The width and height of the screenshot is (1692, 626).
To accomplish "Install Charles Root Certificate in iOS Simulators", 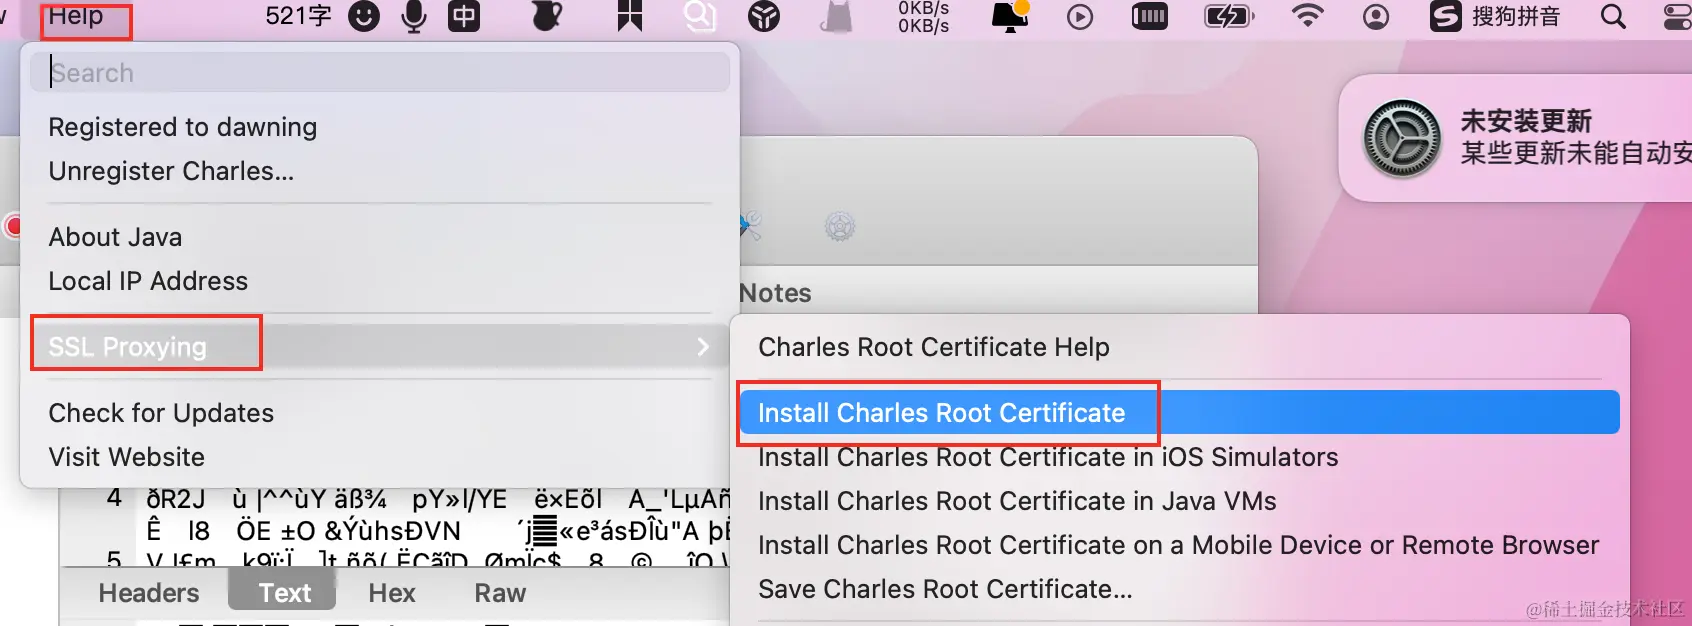I will (1048, 457).
